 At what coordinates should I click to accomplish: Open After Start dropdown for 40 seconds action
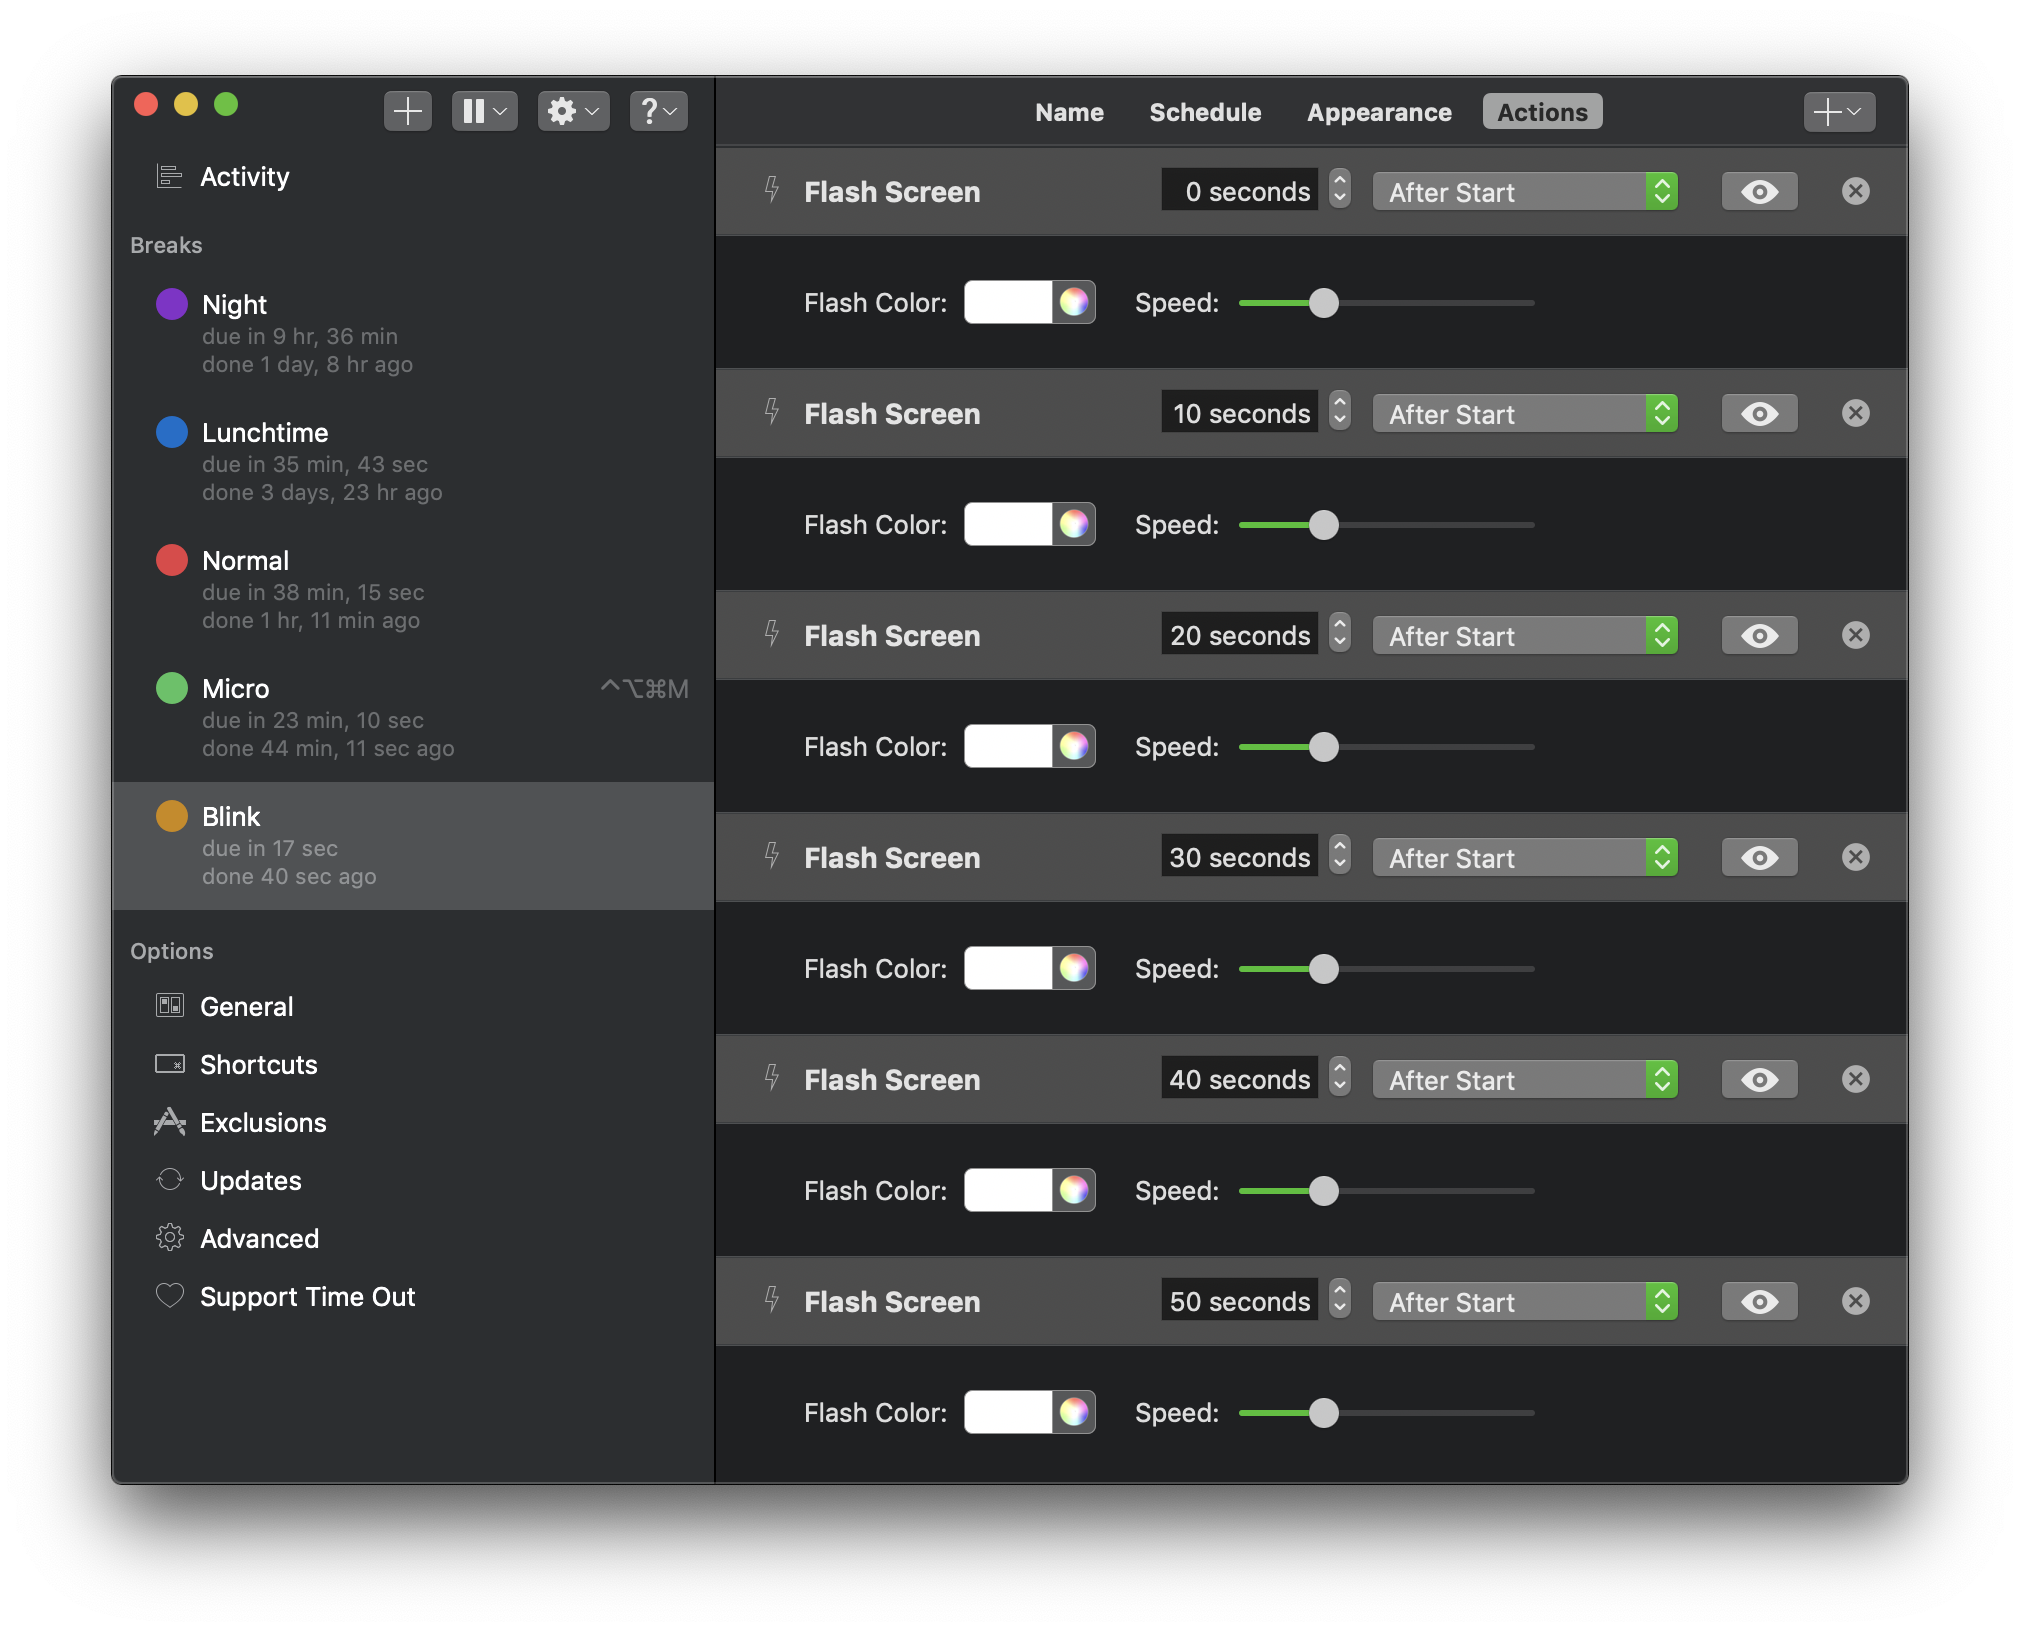[1525, 1080]
